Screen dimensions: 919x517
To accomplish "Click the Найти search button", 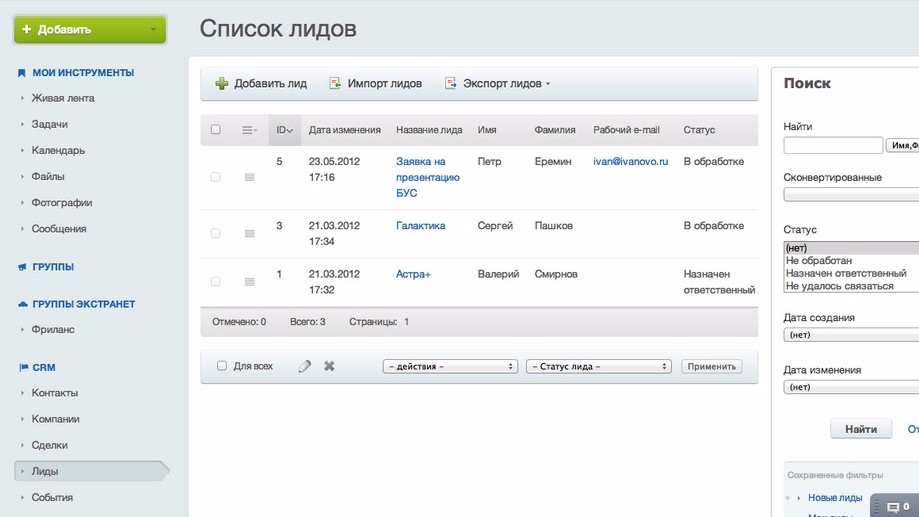I will click(861, 429).
